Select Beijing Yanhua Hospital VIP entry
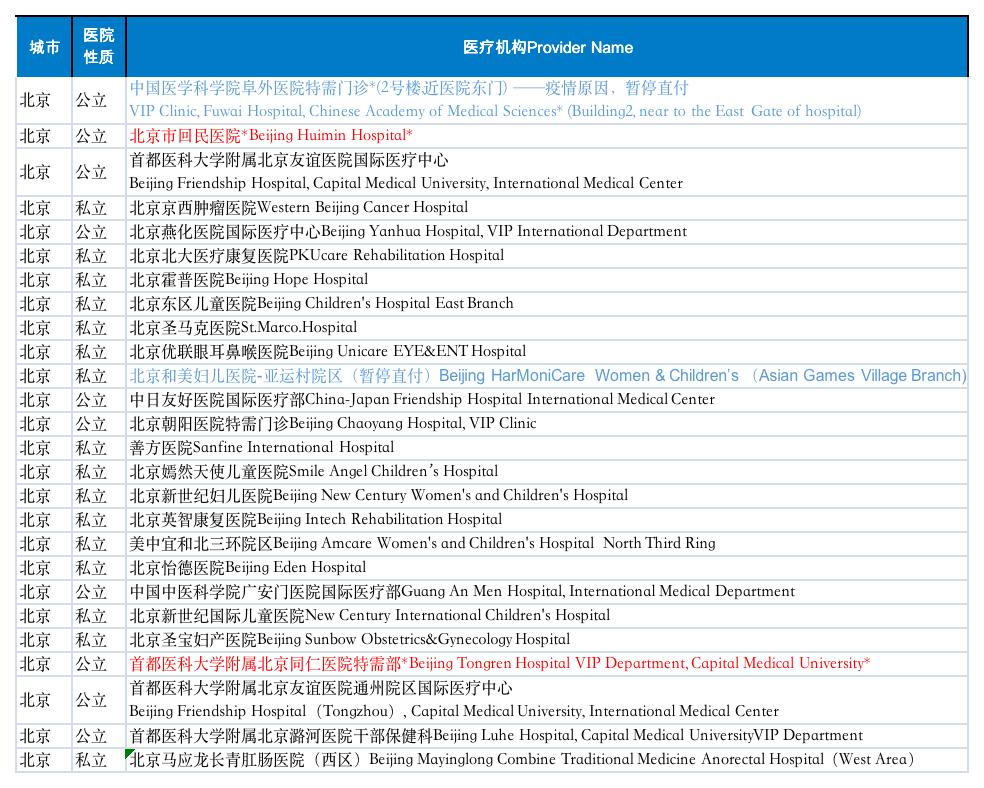Screen dimensions: 984x788 [x=547, y=232]
